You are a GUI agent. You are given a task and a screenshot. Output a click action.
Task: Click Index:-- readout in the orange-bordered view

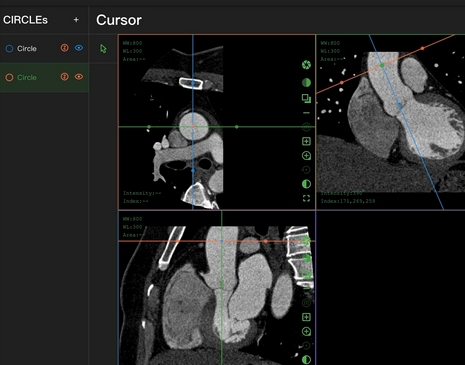click(x=136, y=201)
